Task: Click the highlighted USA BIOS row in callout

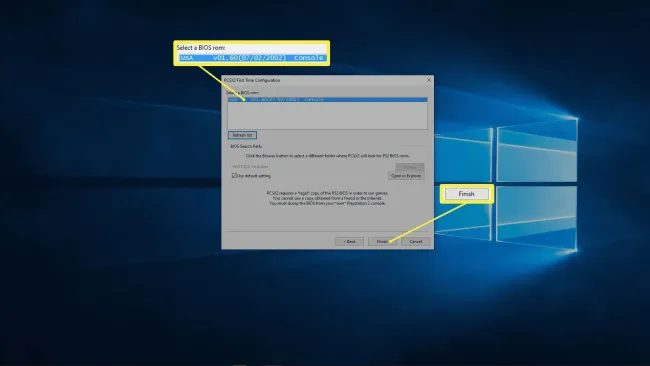Action: [252, 58]
